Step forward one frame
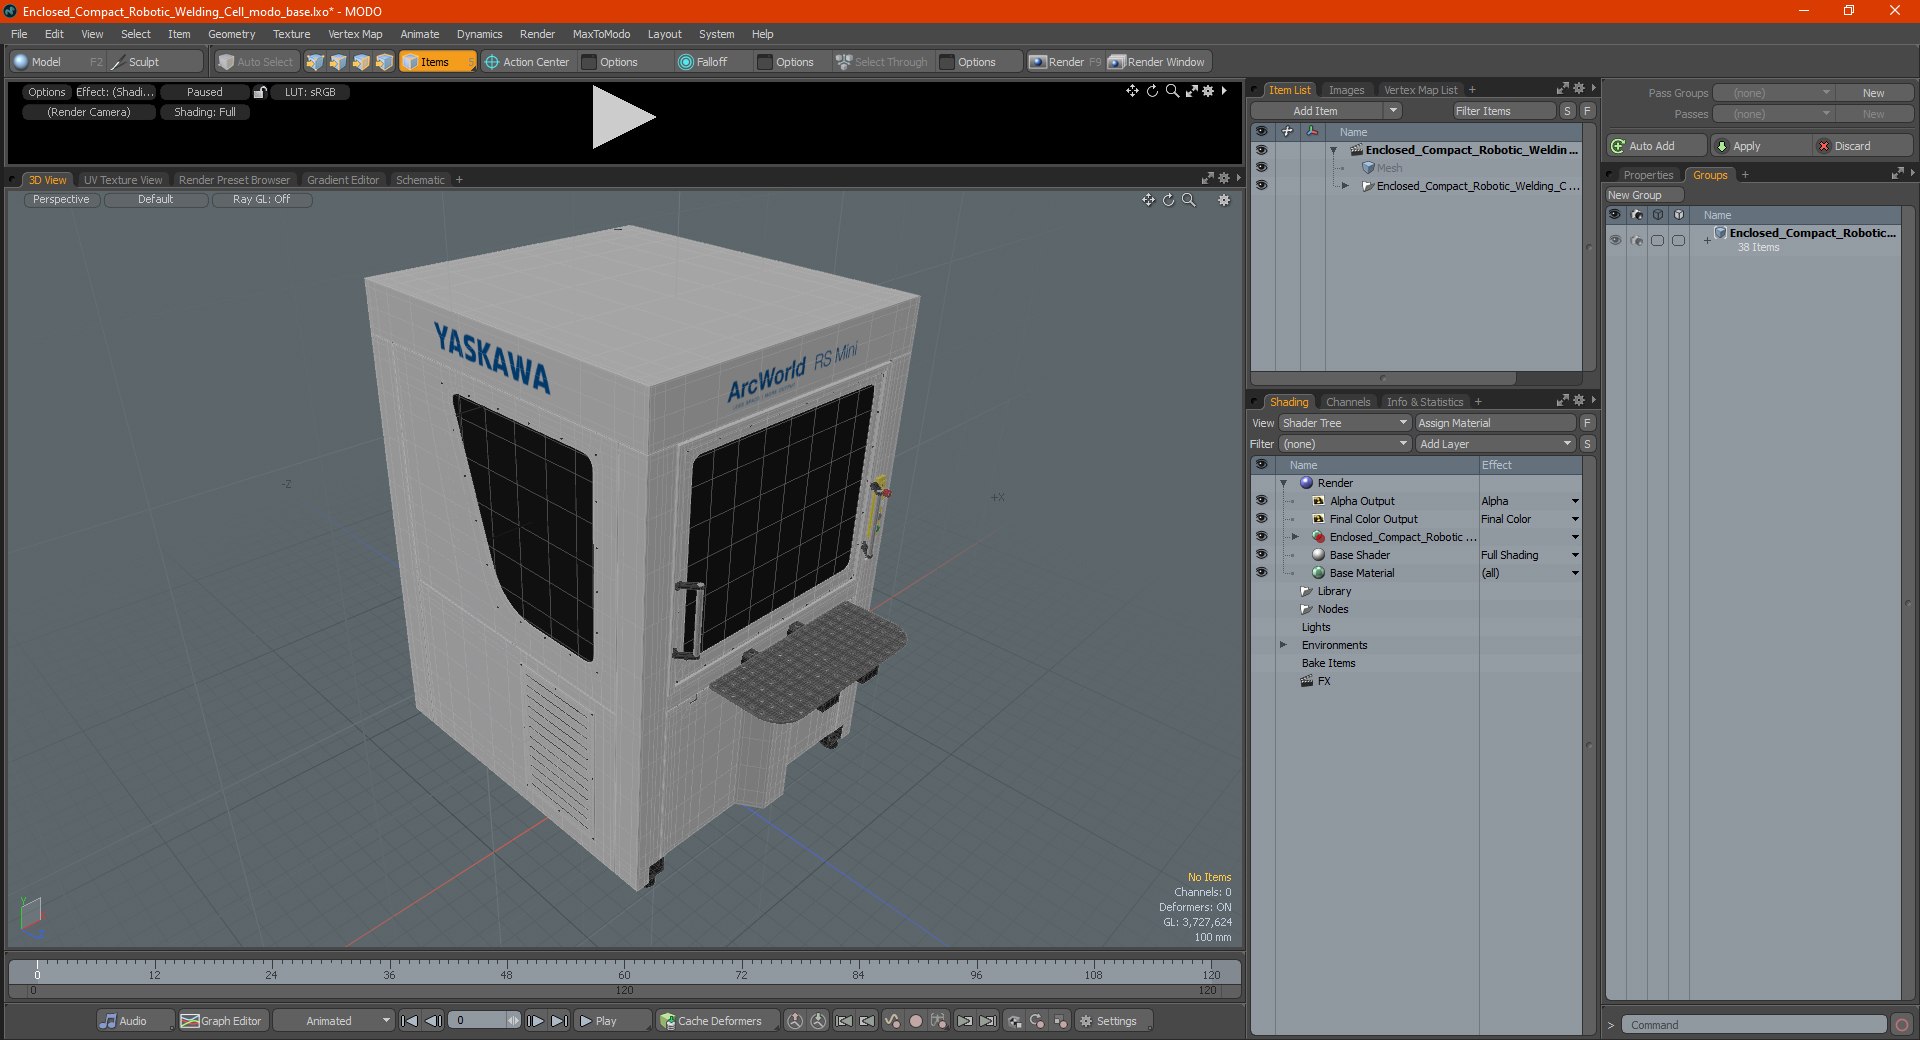The image size is (1920, 1040). click(536, 1021)
